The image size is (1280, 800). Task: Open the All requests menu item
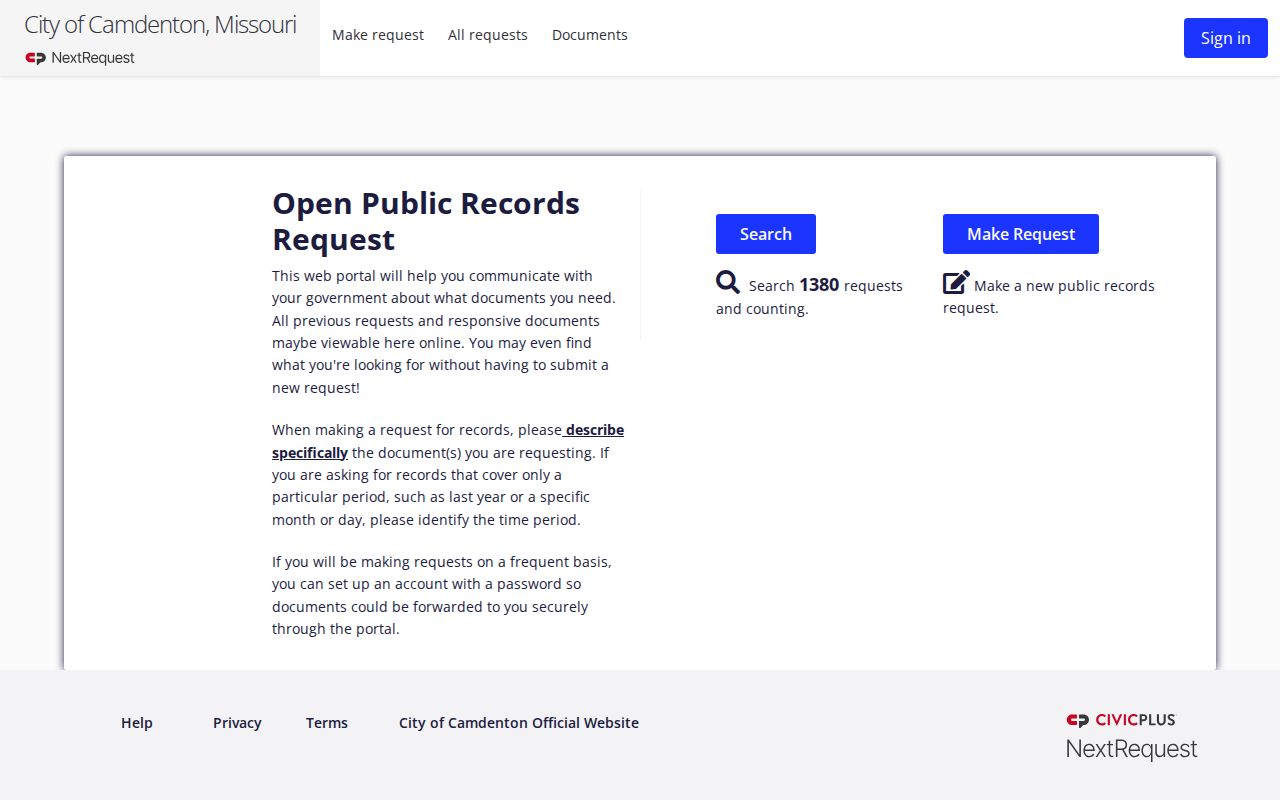(488, 35)
